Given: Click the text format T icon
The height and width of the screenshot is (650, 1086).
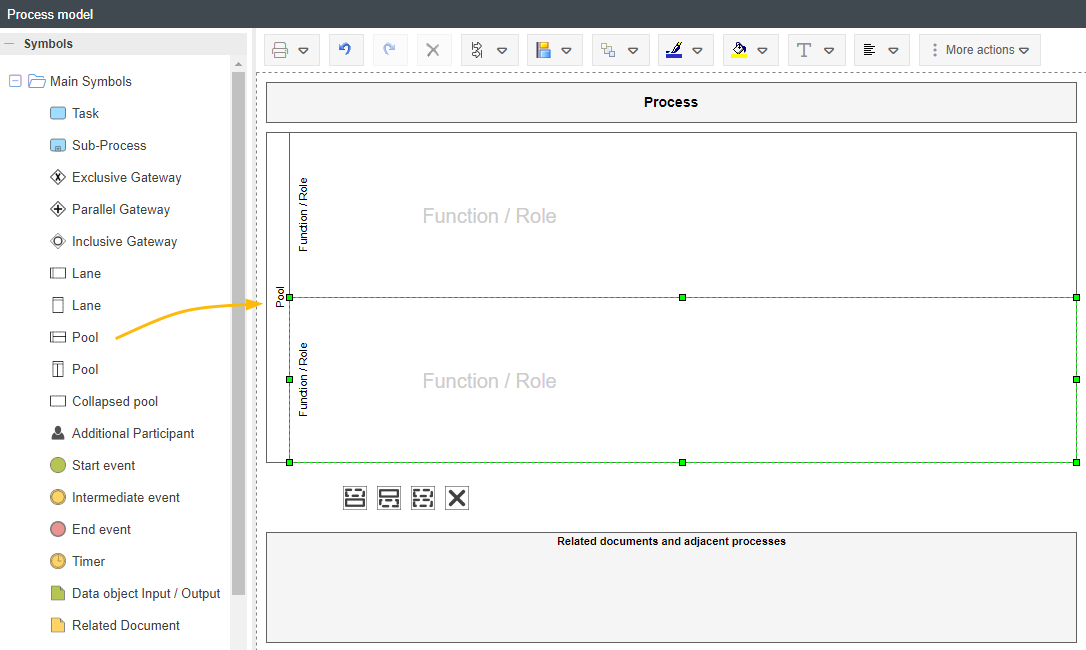Looking at the screenshot, I should [x=804, y=50].
